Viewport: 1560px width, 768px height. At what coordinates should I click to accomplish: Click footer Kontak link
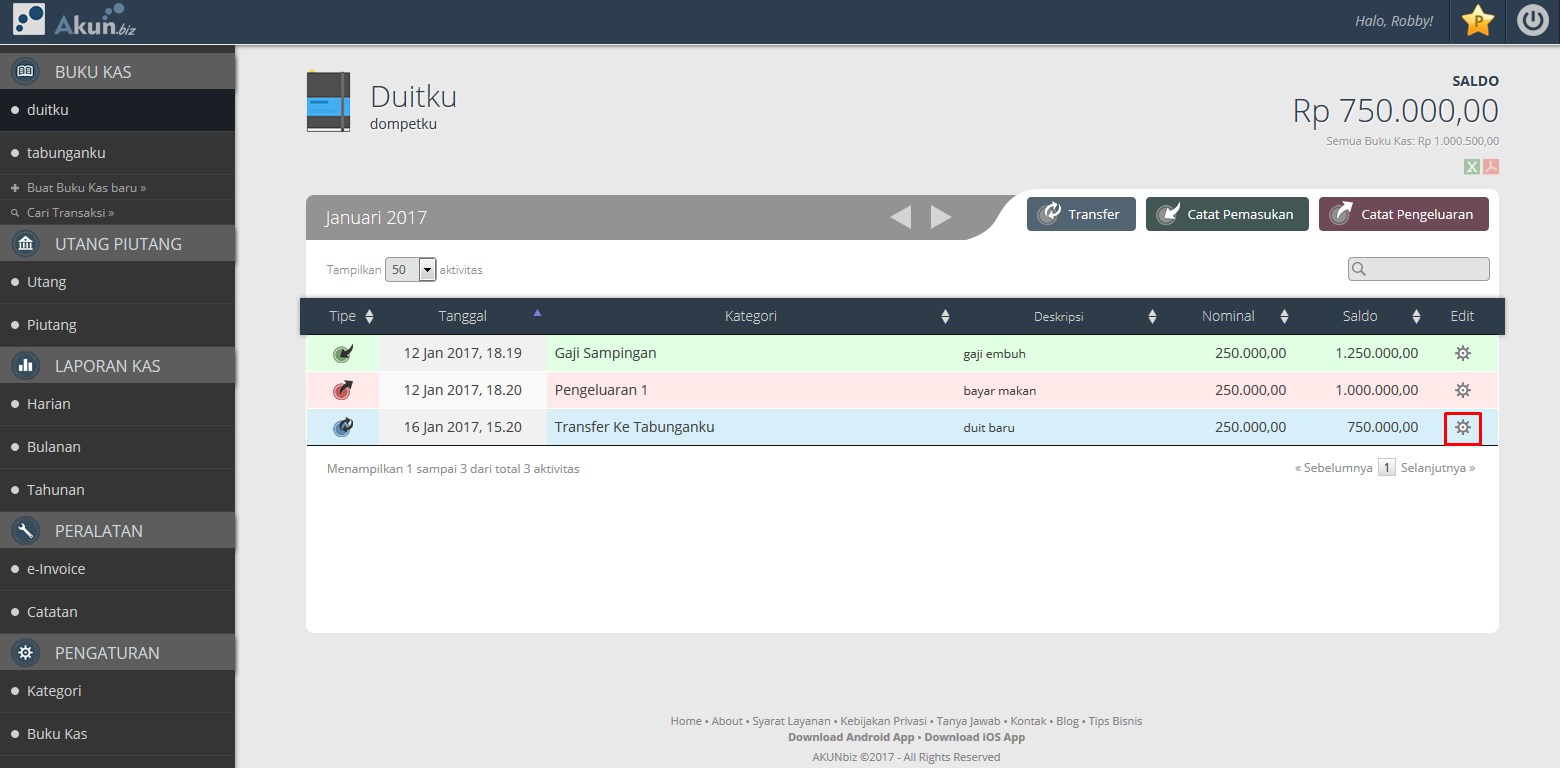click(1028, 721)
